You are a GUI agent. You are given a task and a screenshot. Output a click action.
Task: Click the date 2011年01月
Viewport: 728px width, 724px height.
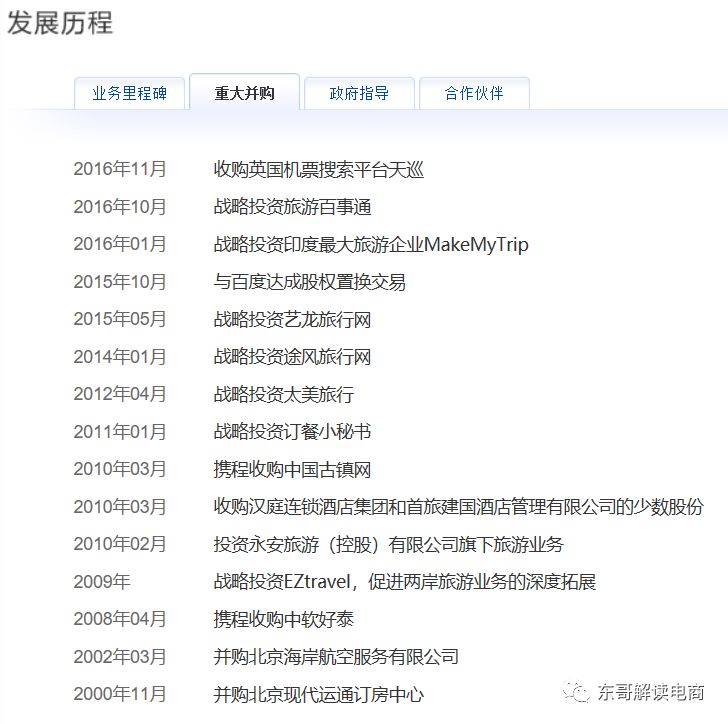click(120, 432)
